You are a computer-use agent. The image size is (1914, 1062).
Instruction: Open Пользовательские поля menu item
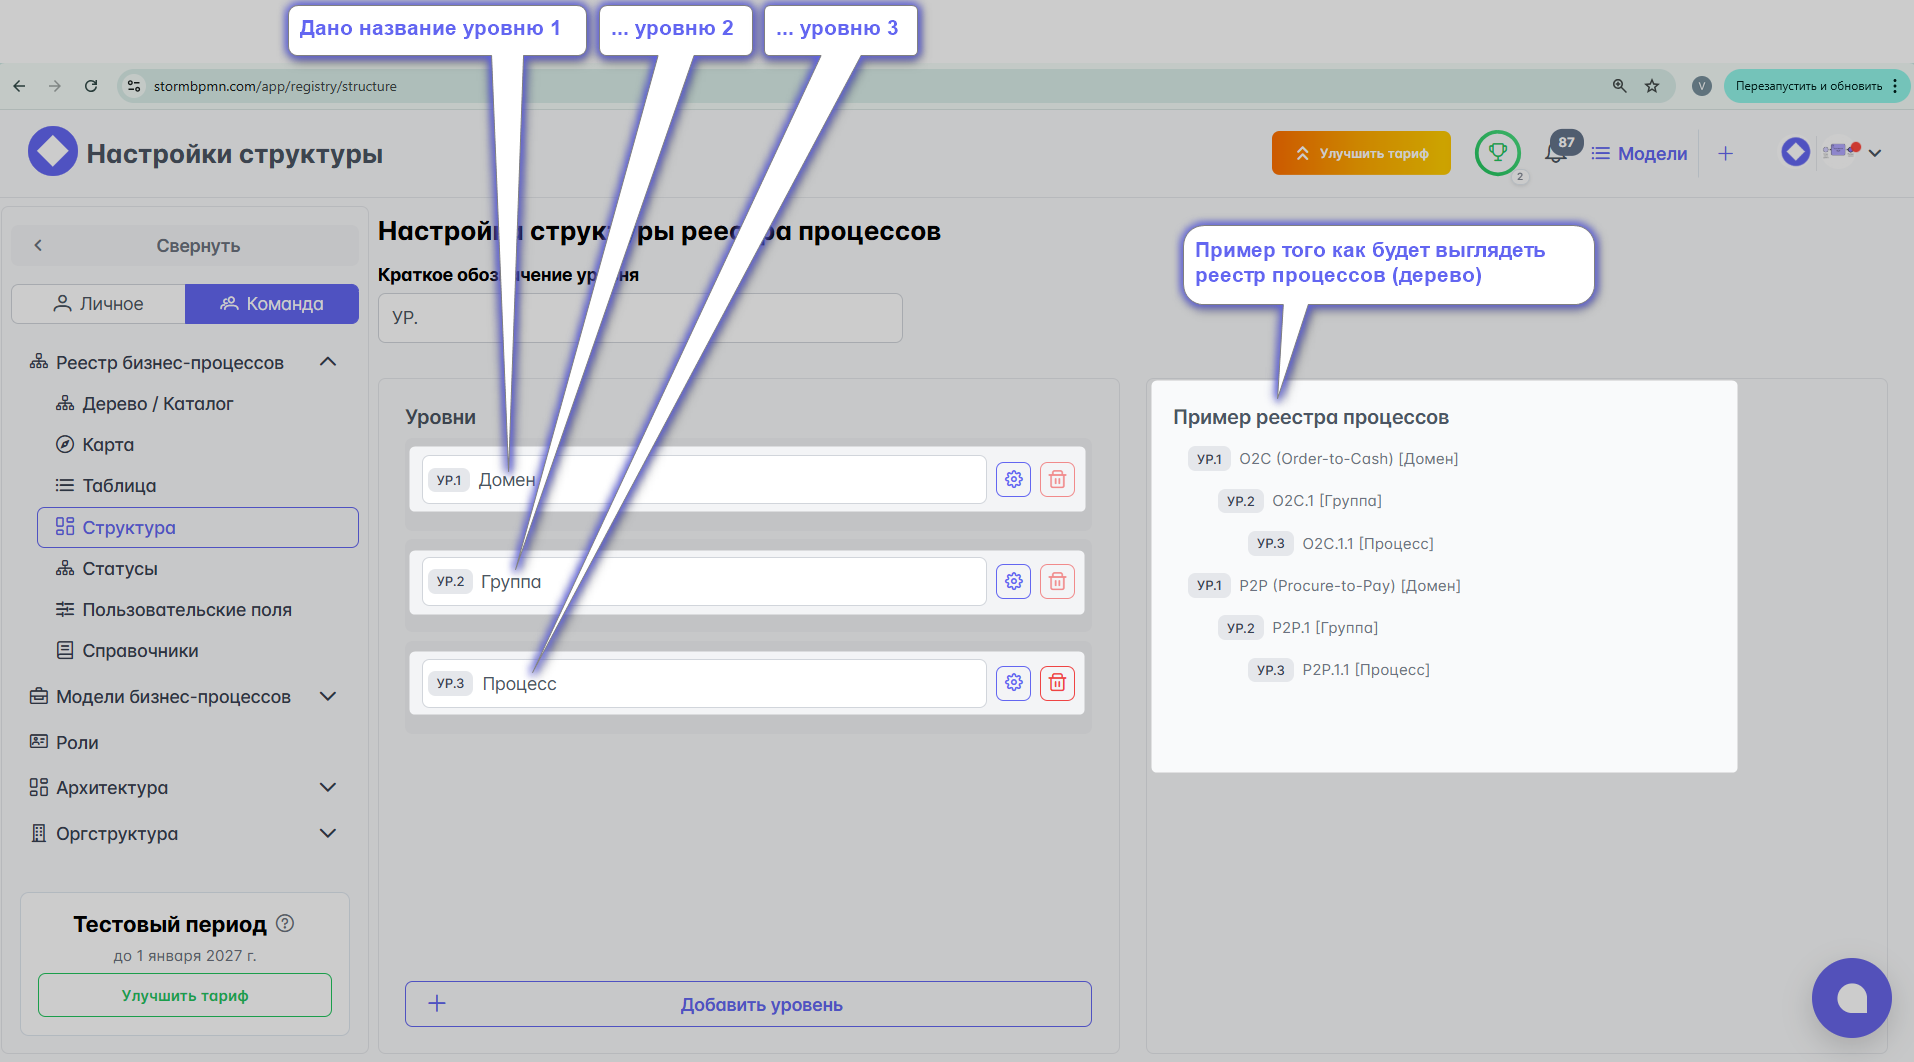(186, 610)
